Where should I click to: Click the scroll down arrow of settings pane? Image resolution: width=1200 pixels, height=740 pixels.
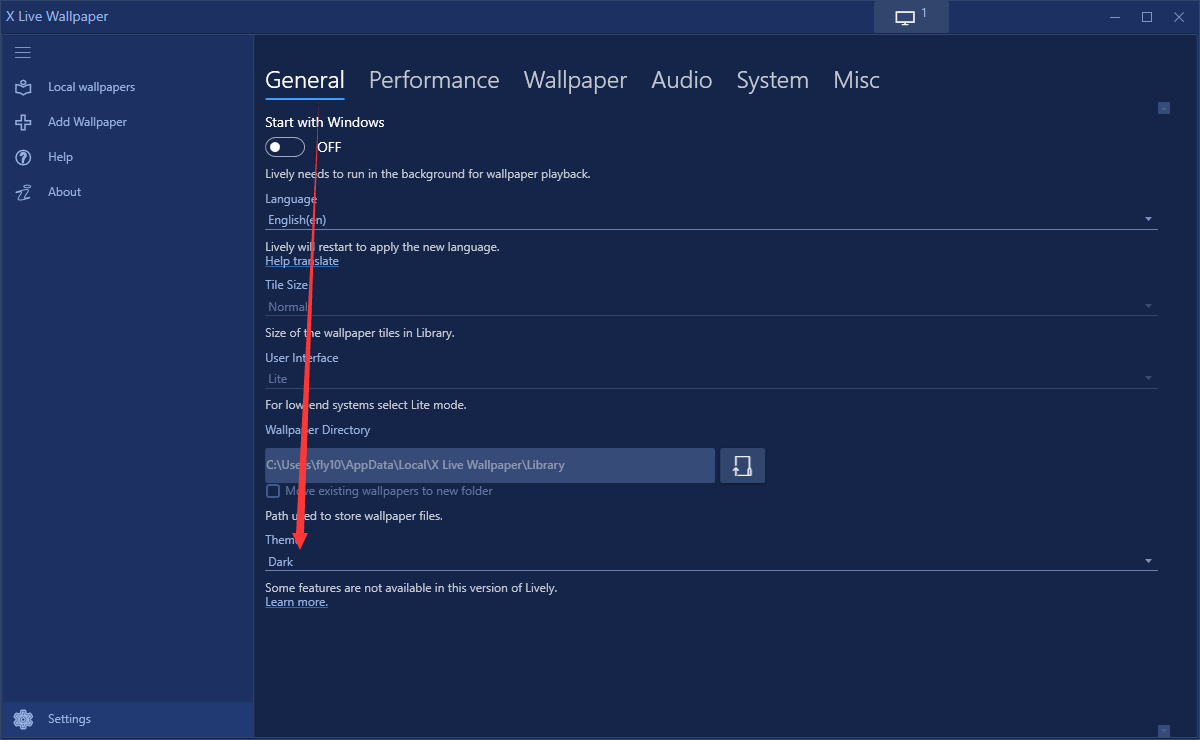pyautogui.click(x=1164, y=731)
